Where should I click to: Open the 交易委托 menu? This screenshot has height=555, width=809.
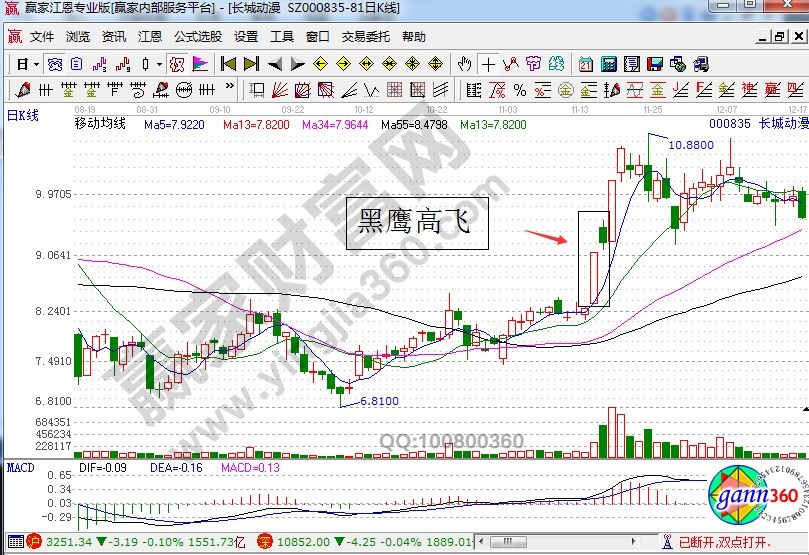366,37
